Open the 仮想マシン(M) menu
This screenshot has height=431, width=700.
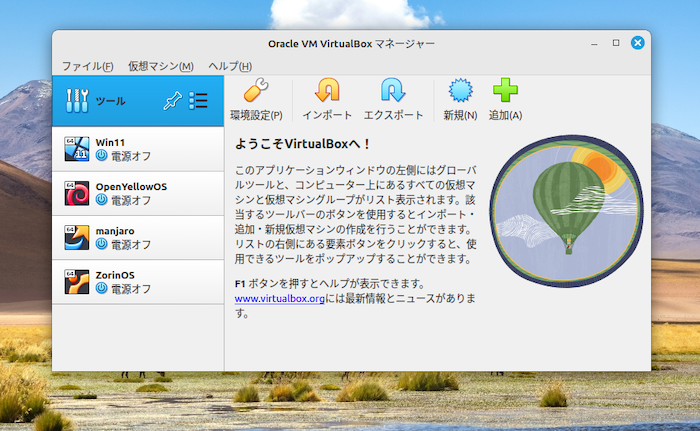pyautogui.click(x=161, y=66)
